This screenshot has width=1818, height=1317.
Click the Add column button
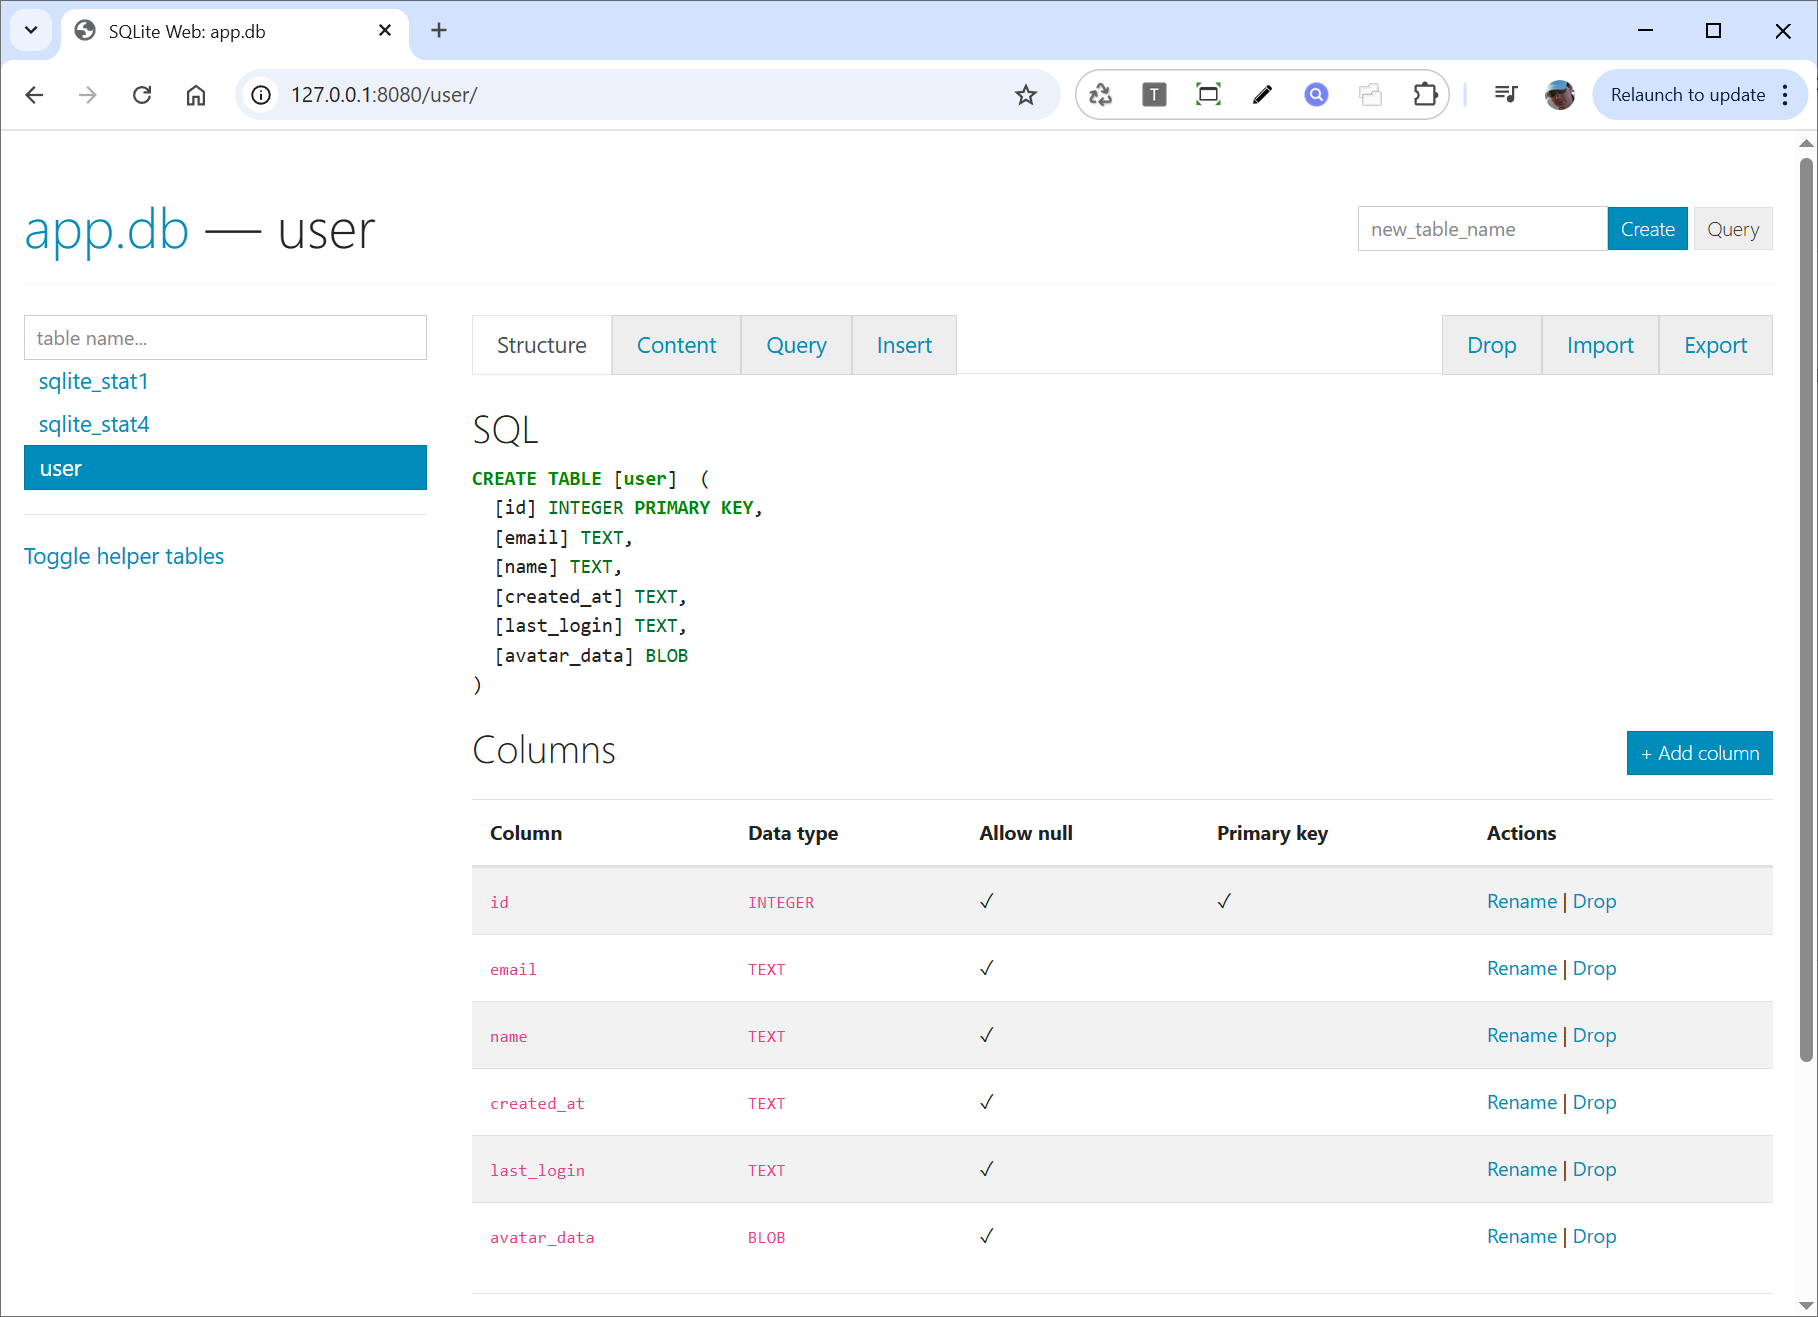1699,753
